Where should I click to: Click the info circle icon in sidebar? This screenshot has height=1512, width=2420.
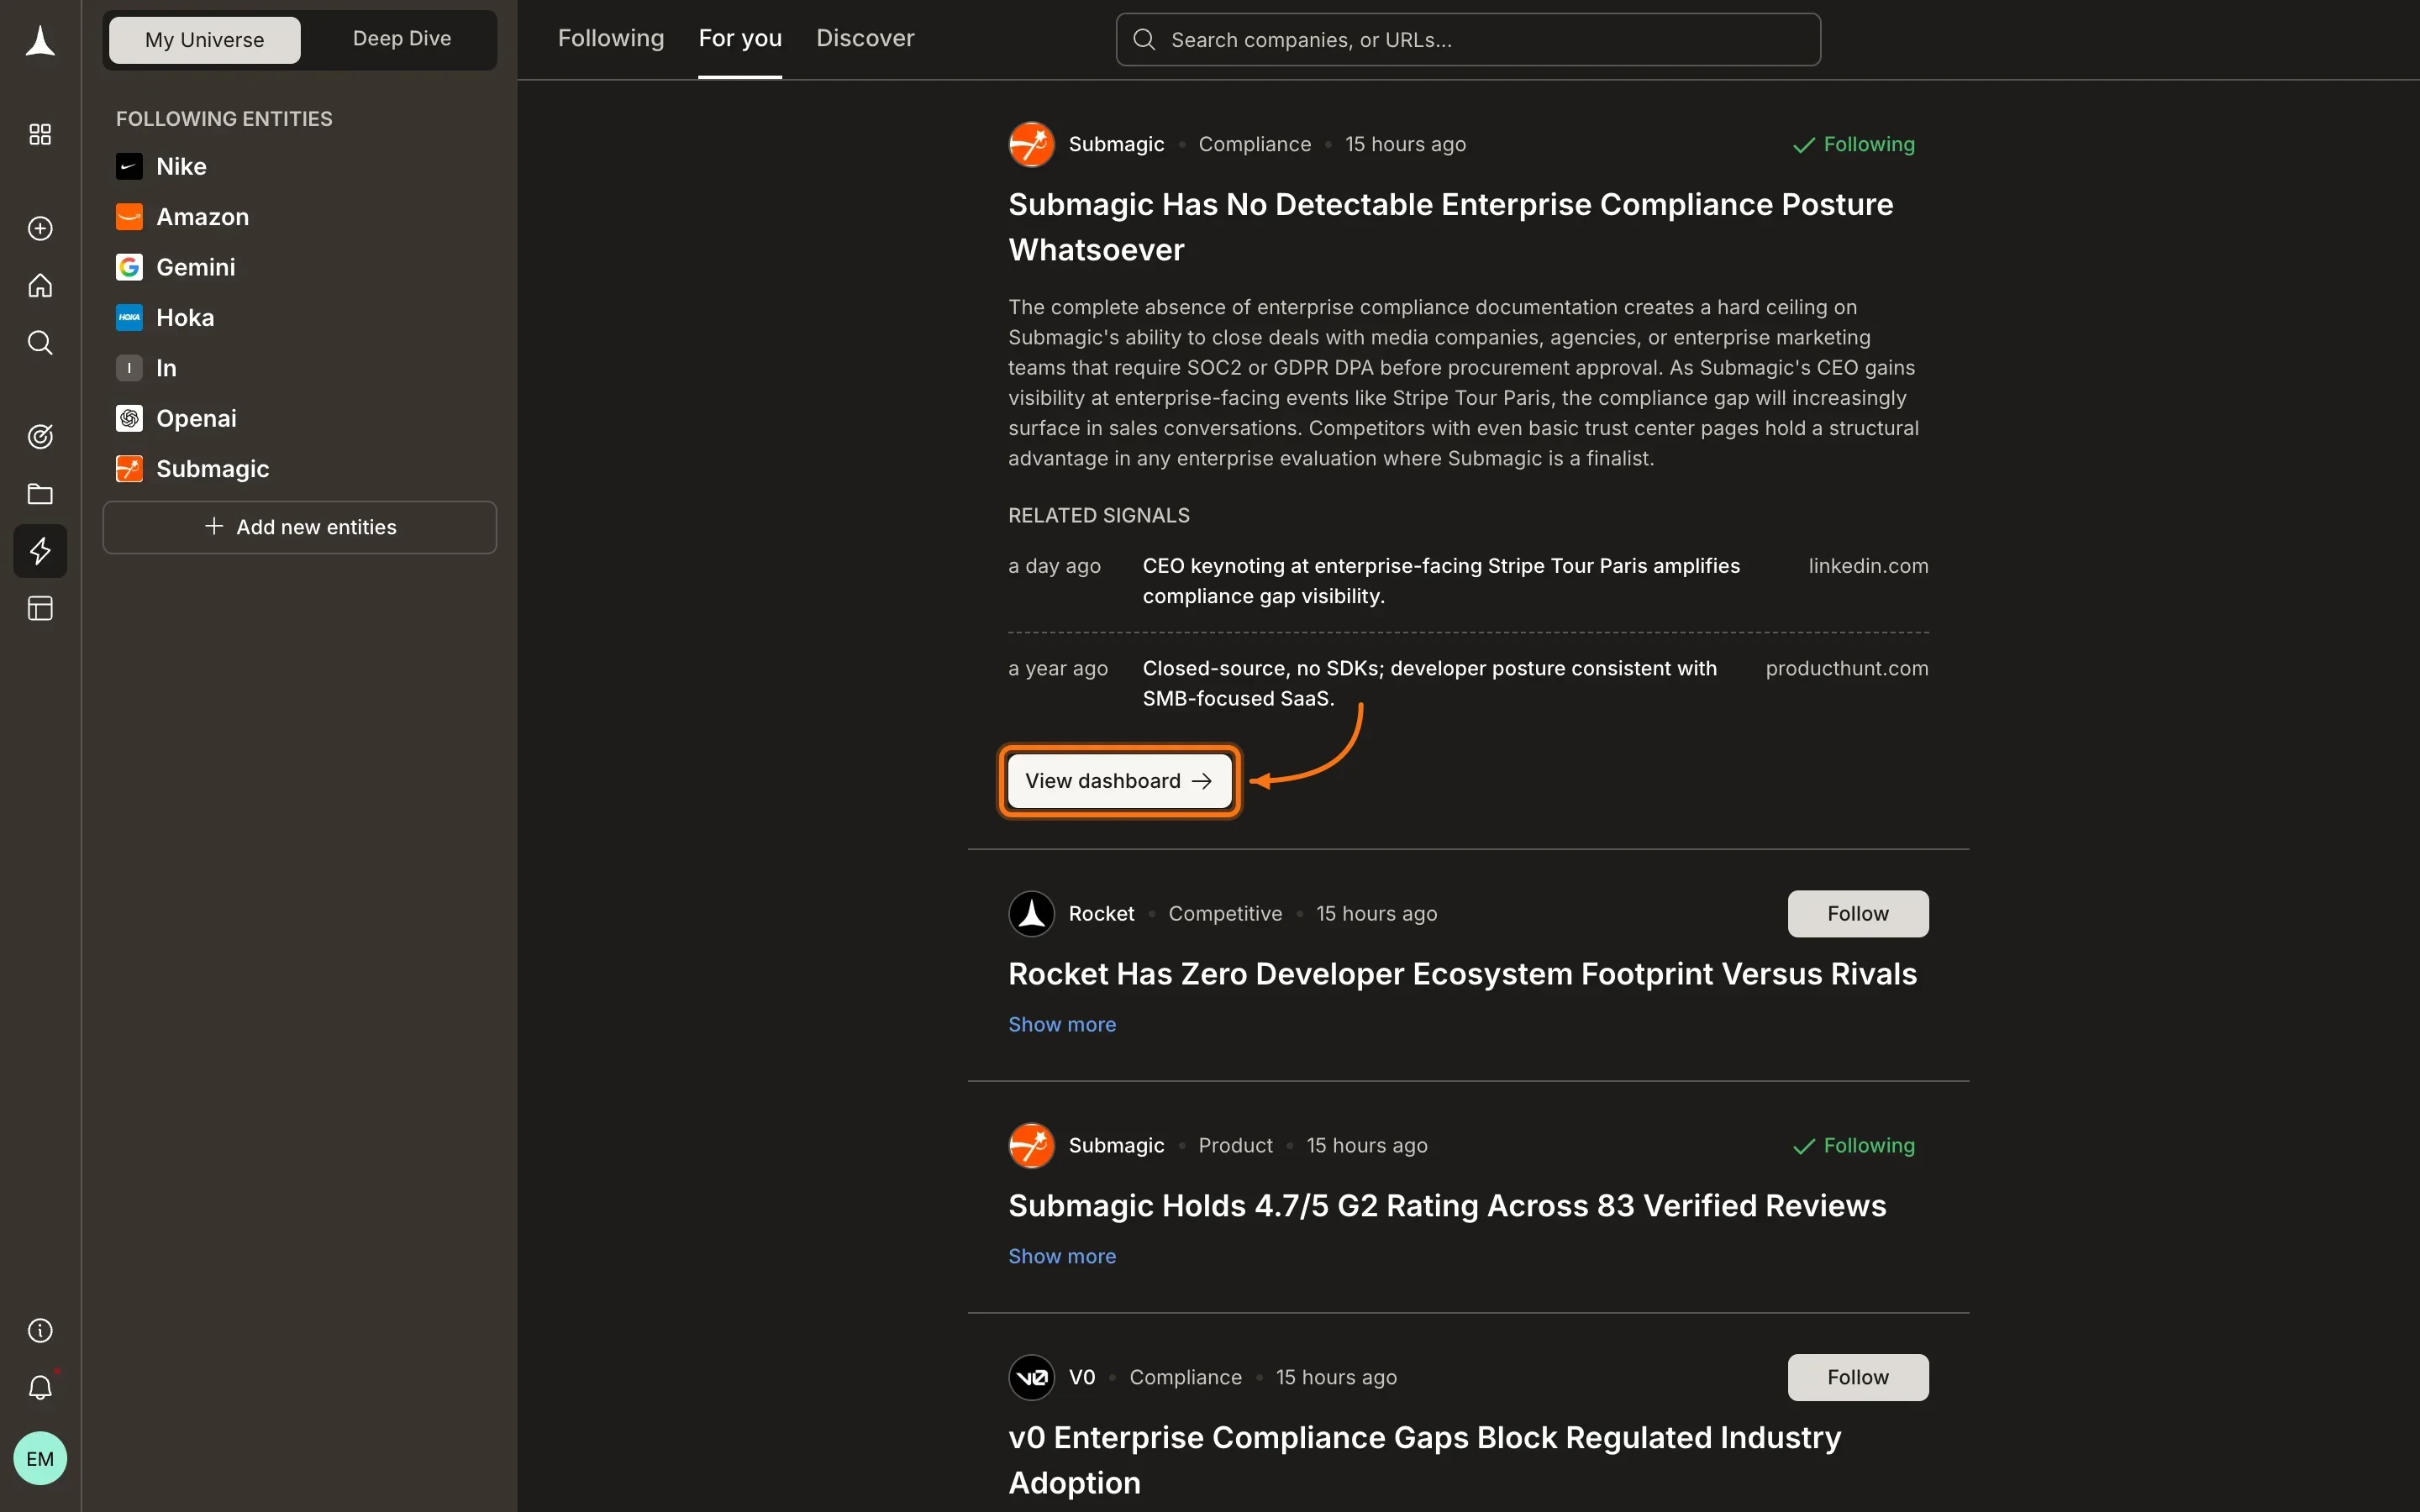pyautogui.click(x=40, y=1330)
